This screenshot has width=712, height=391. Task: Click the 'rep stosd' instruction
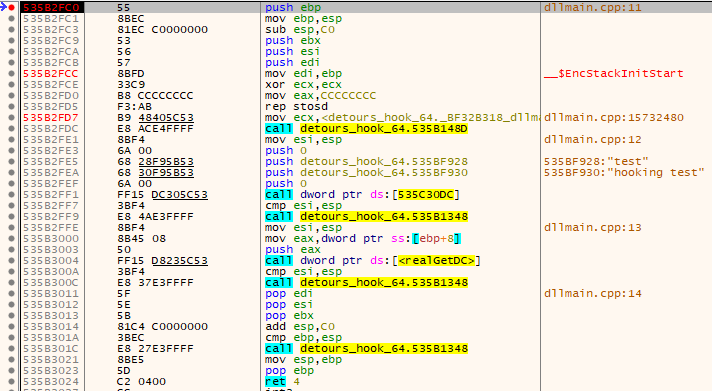[296, 107]
